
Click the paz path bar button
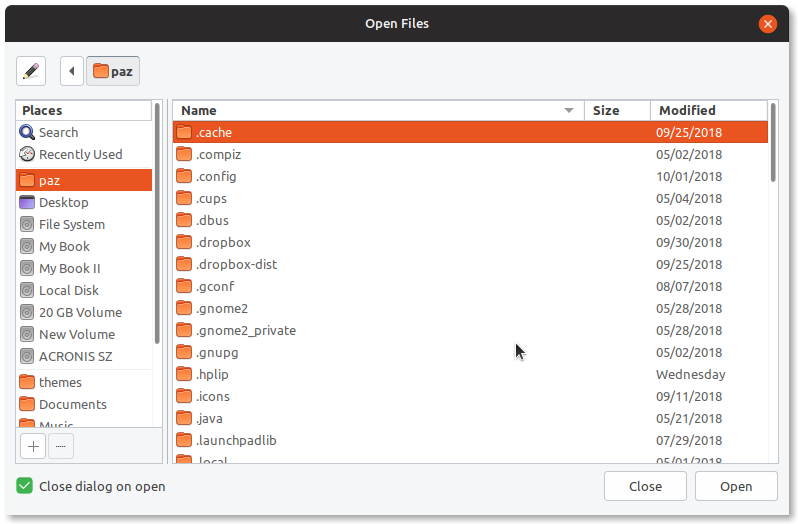click(x=113, y=71)
